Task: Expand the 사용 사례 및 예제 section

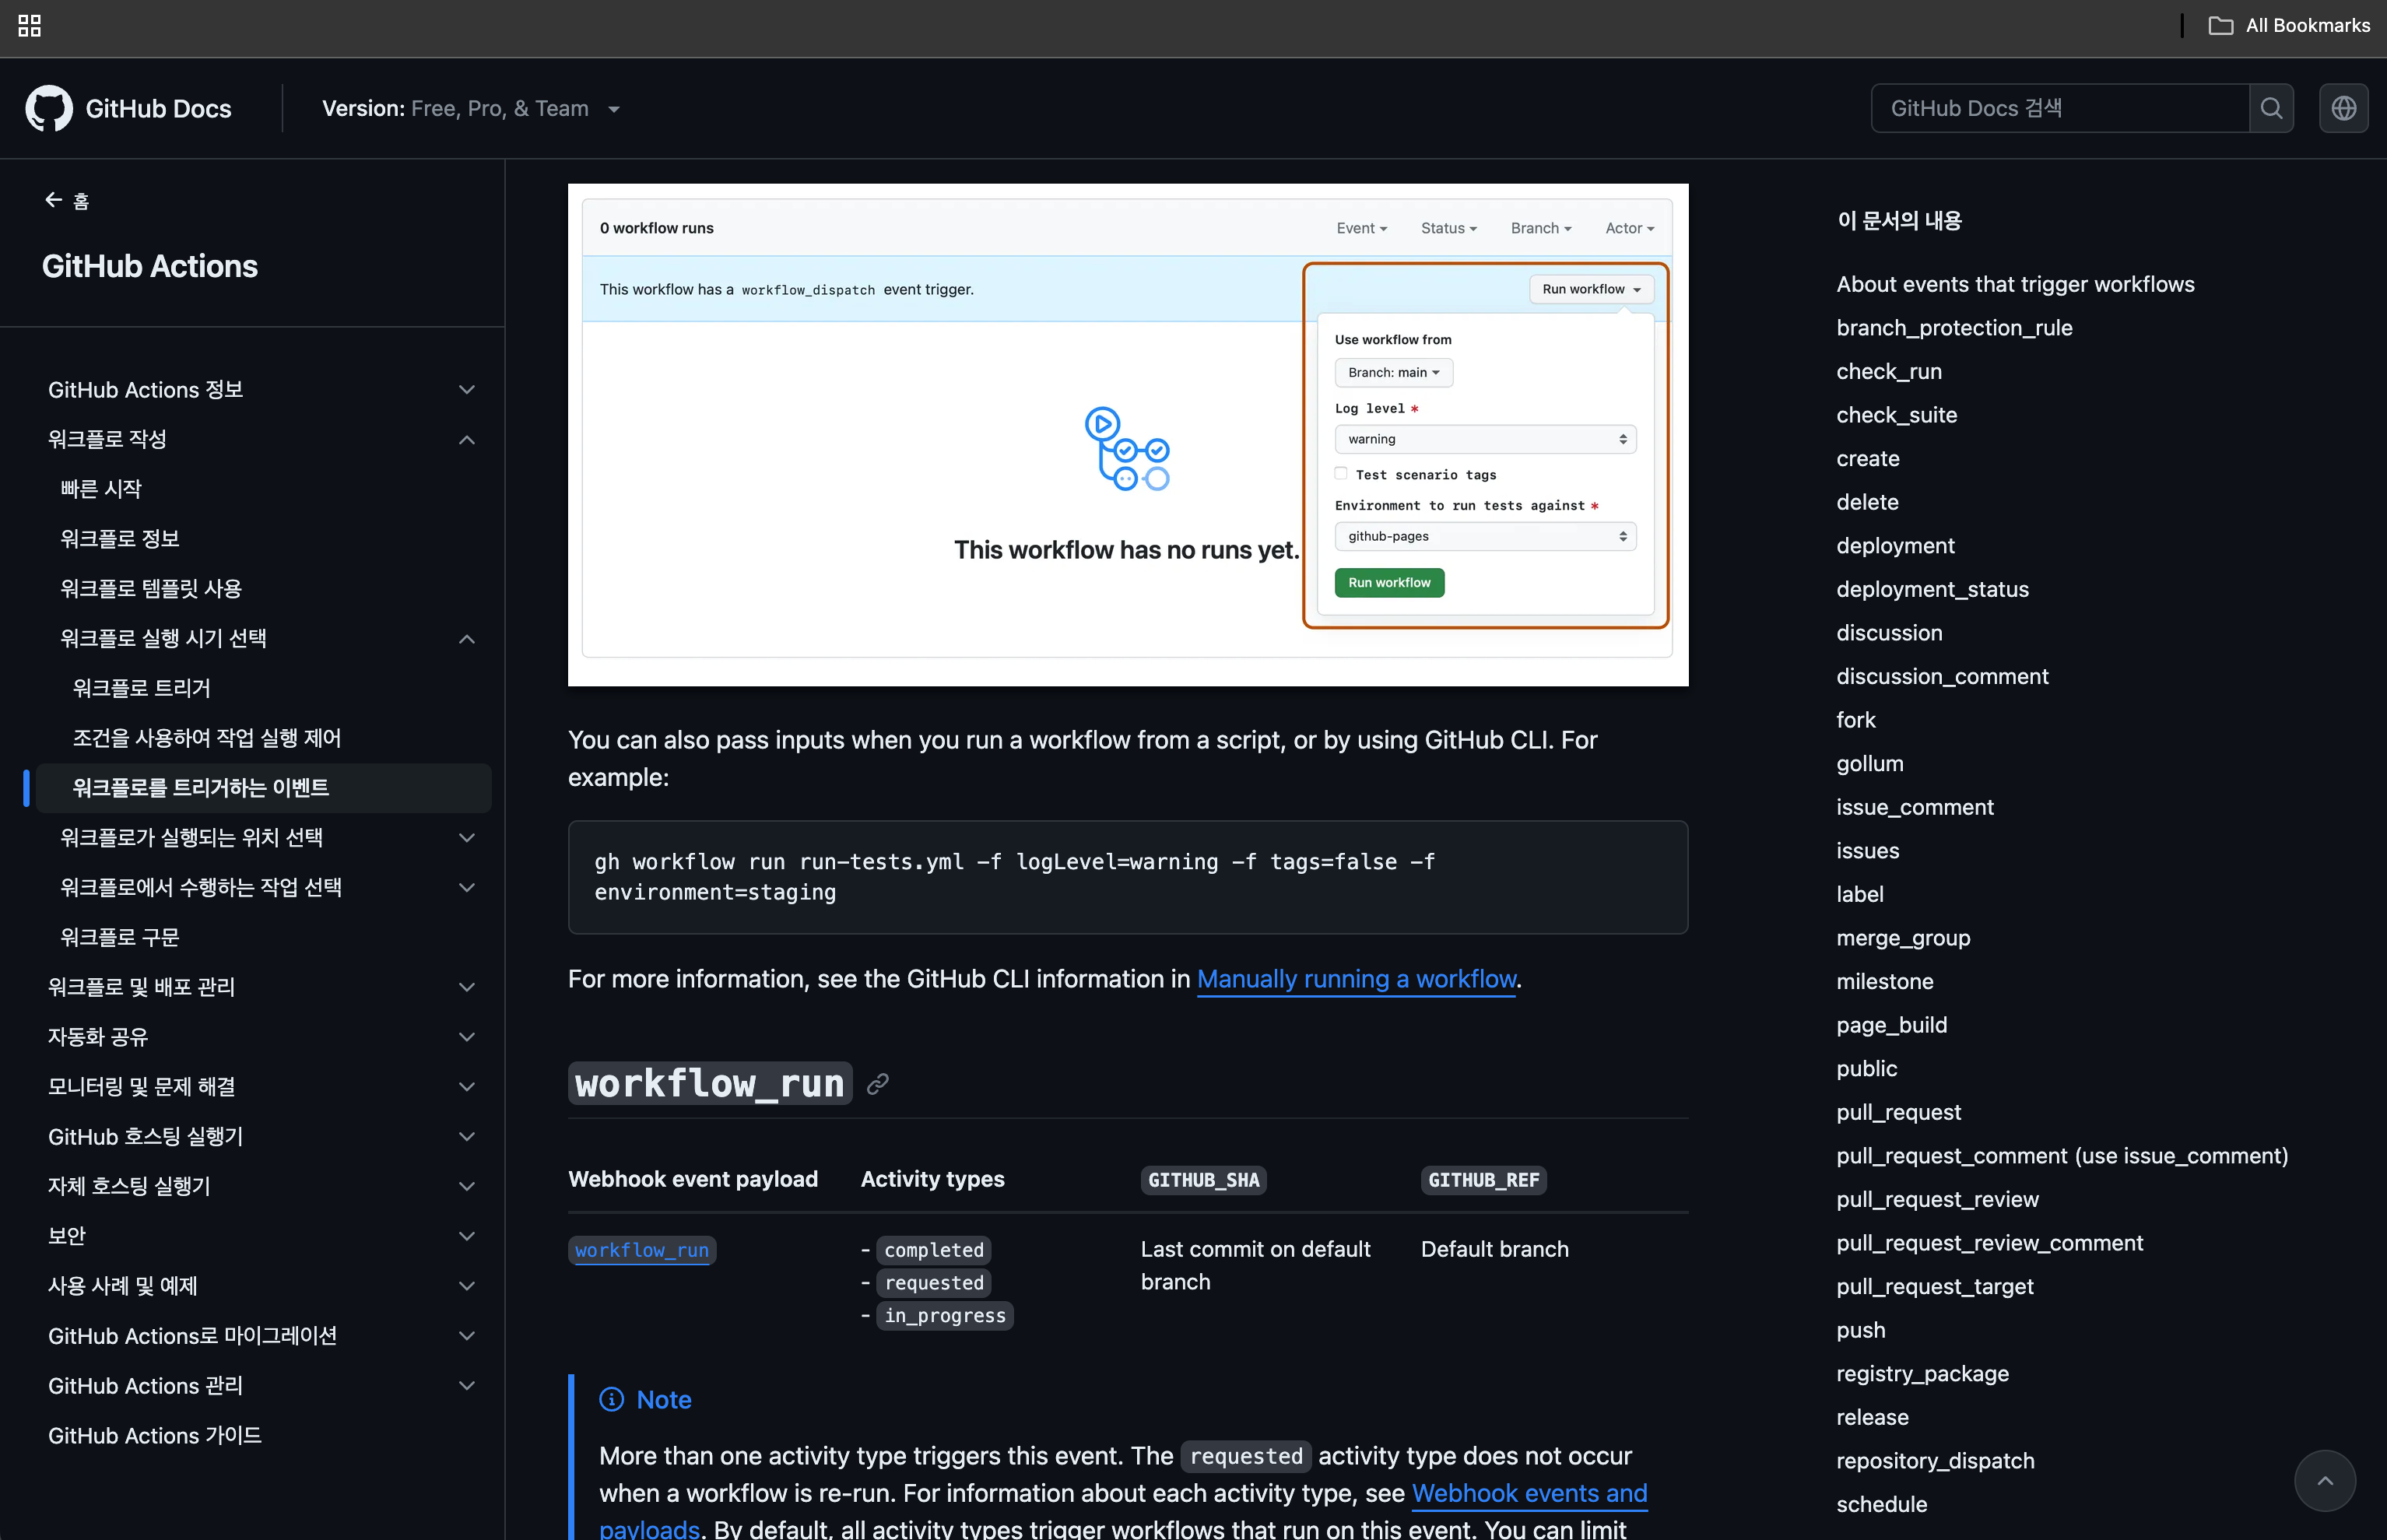Action: (x=466, y=1286)
